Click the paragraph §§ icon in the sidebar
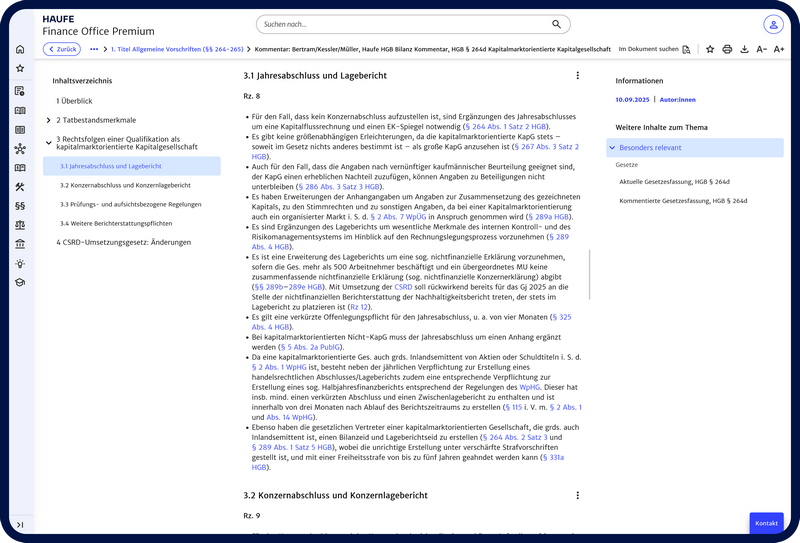This screenshot has width=800, height=543. click(20, 205)
